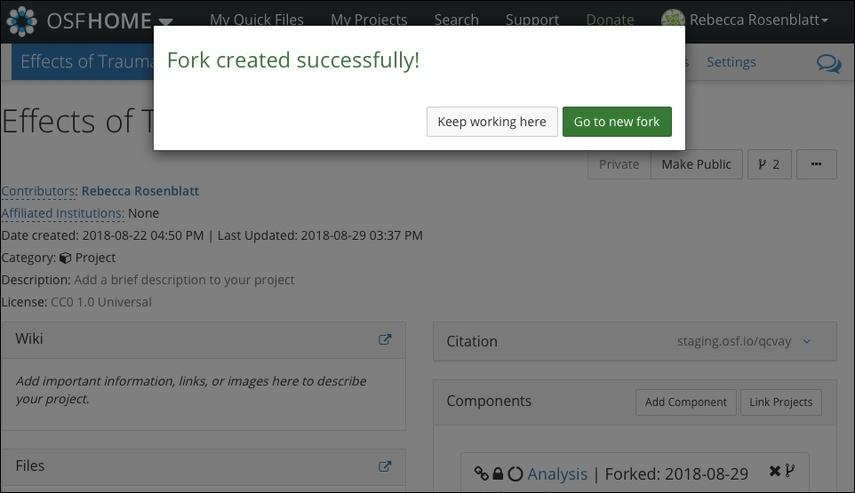Viewport: 855px width, 493px height.
Task: Open Rebecca Rosenblatt user dropdown menu
Action: click(x=758, y=20)
